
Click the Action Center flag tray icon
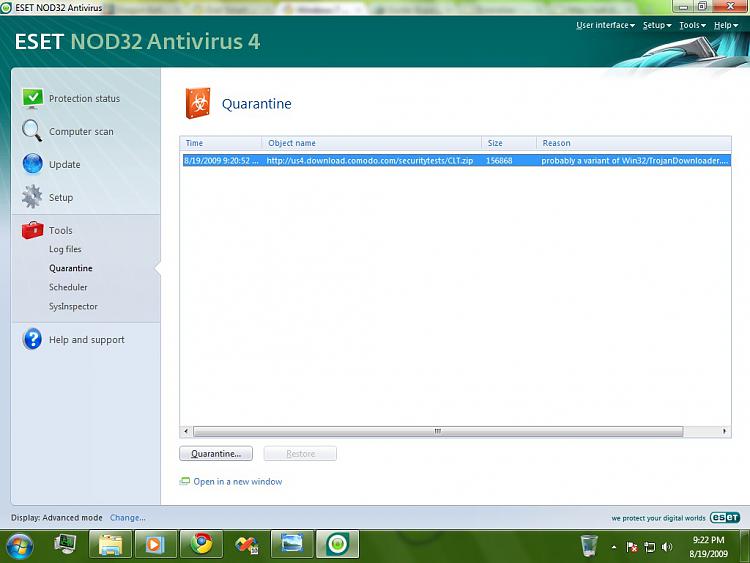[x=631, y=547]
